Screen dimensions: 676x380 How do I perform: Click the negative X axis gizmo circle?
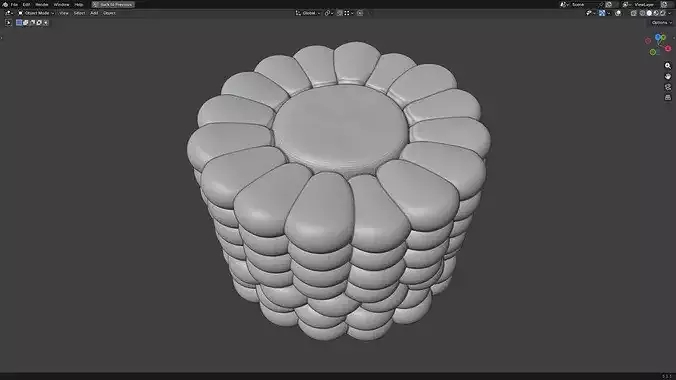[648, 41]
